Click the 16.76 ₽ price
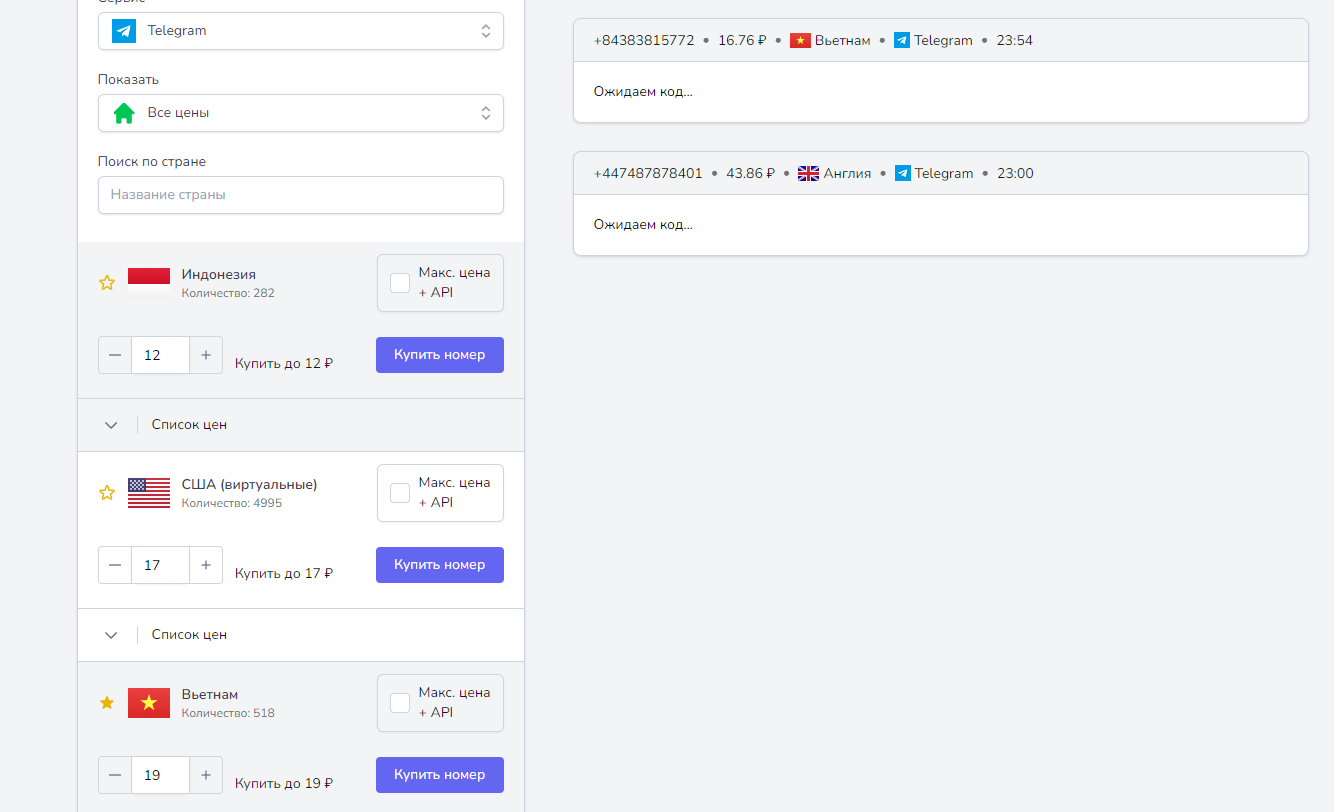 coord(742,41)
